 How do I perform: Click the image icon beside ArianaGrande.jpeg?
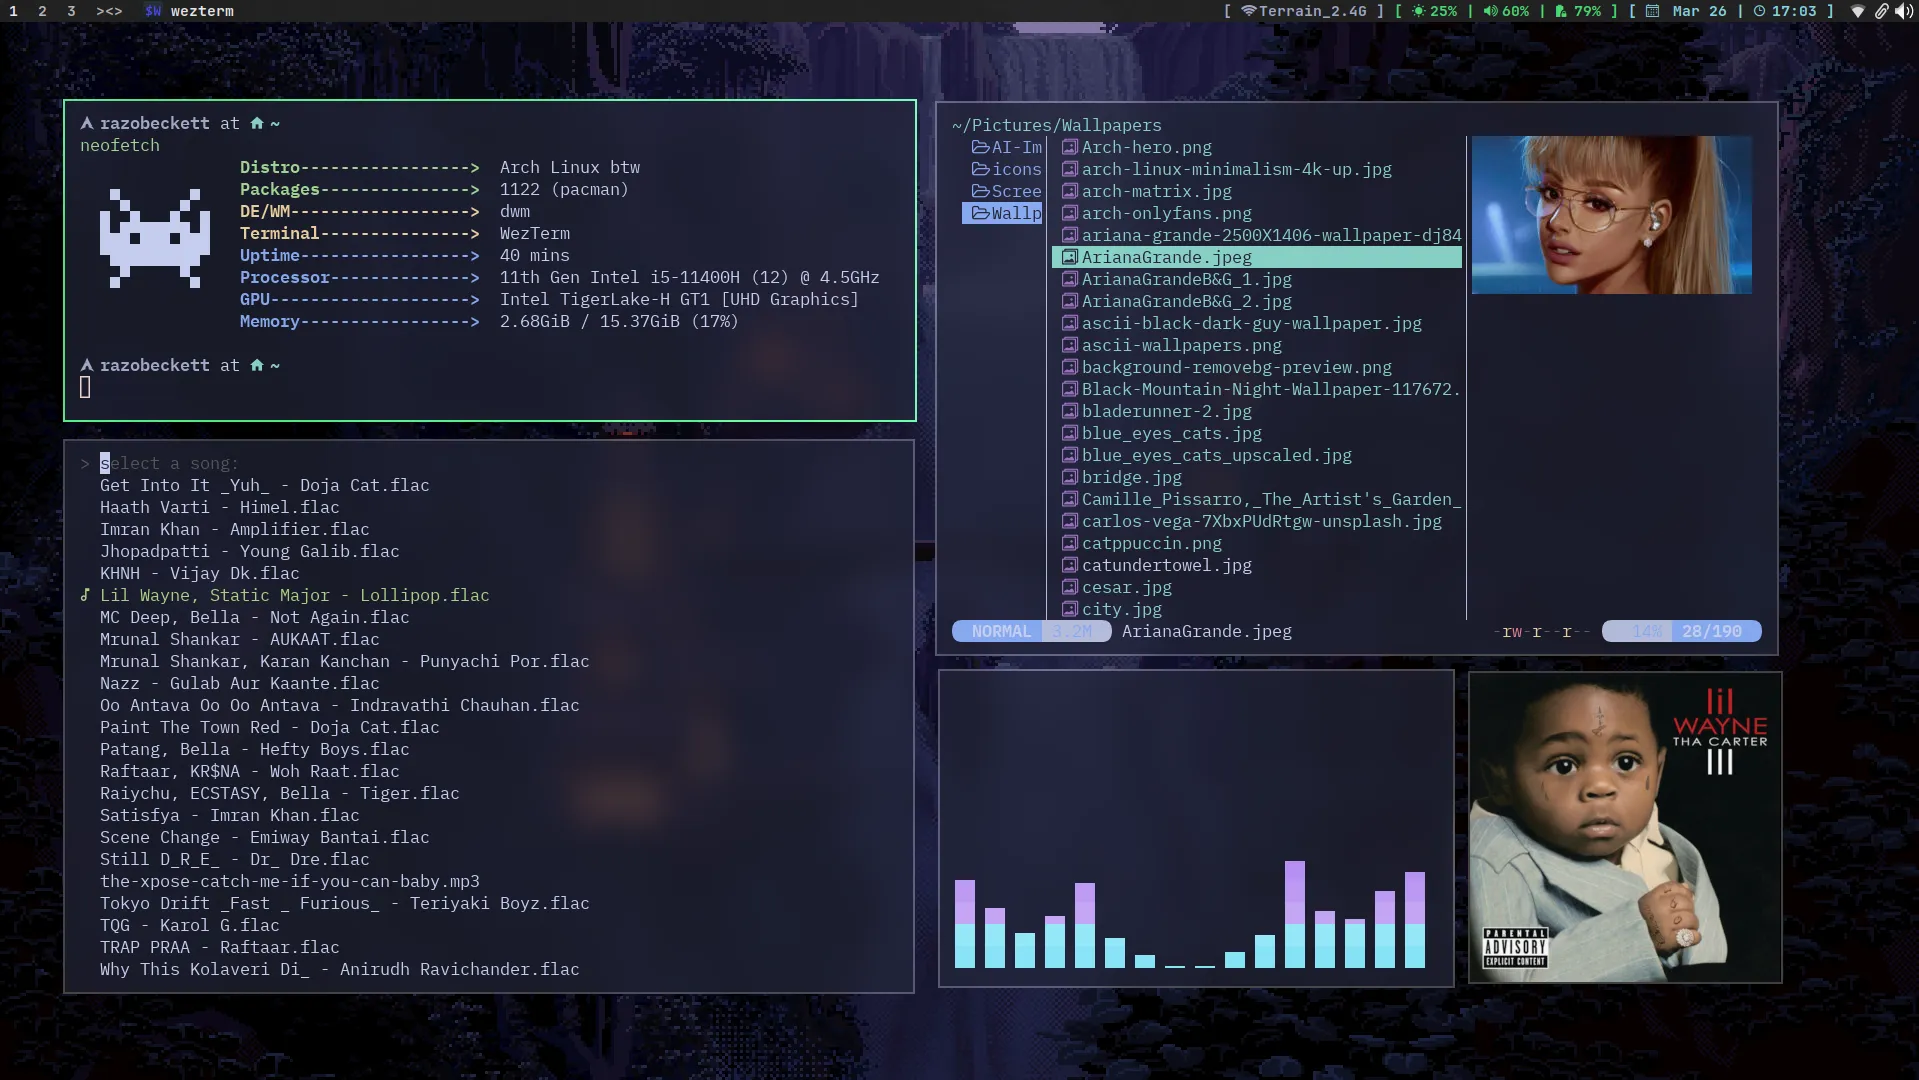pos(1069,257)
